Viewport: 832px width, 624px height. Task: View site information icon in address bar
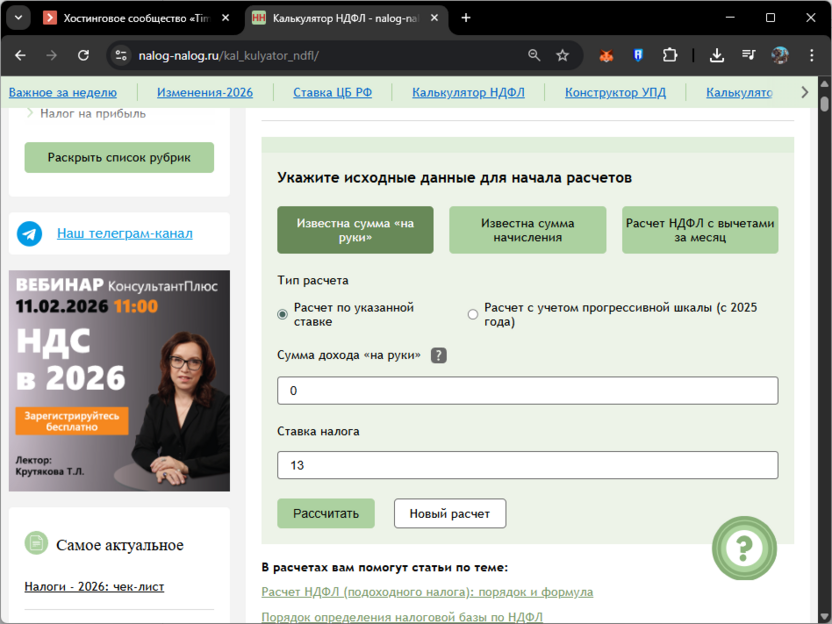point(121,55)
